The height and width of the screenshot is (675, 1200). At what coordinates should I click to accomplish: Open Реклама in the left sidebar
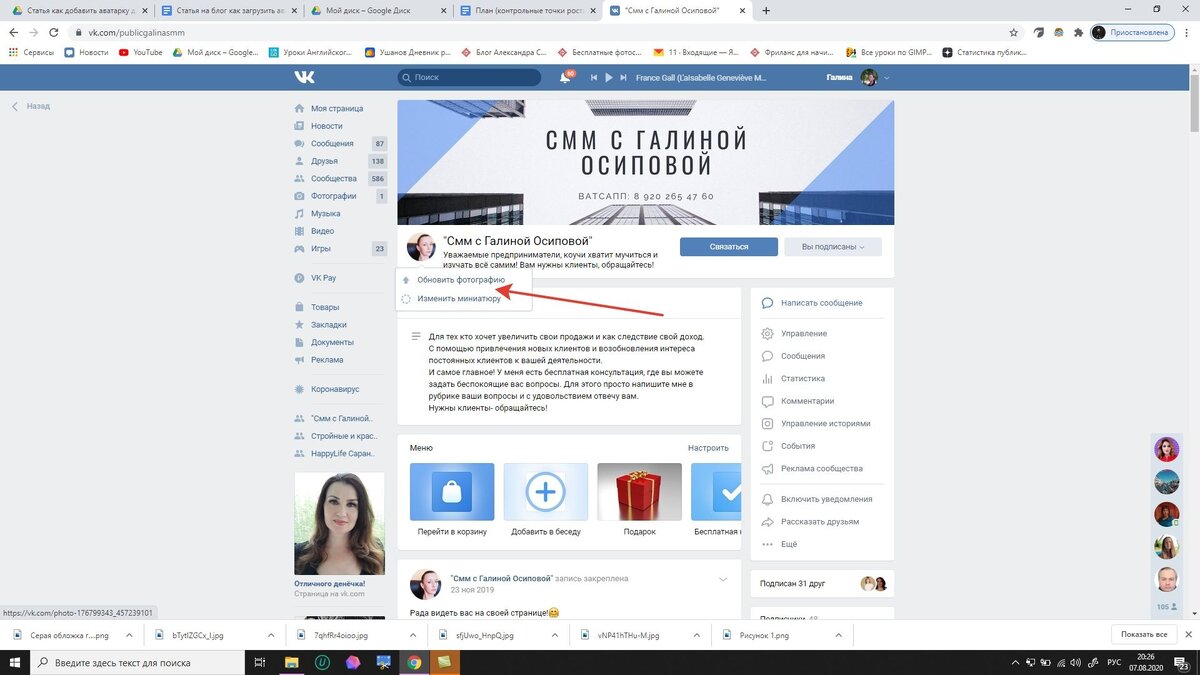[x=327, y=359]
